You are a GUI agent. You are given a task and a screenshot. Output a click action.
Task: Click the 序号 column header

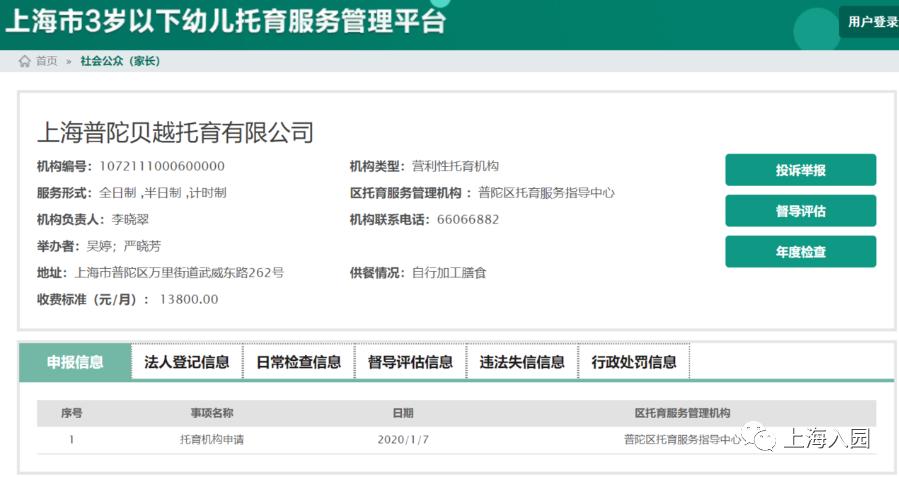point(72,413)
